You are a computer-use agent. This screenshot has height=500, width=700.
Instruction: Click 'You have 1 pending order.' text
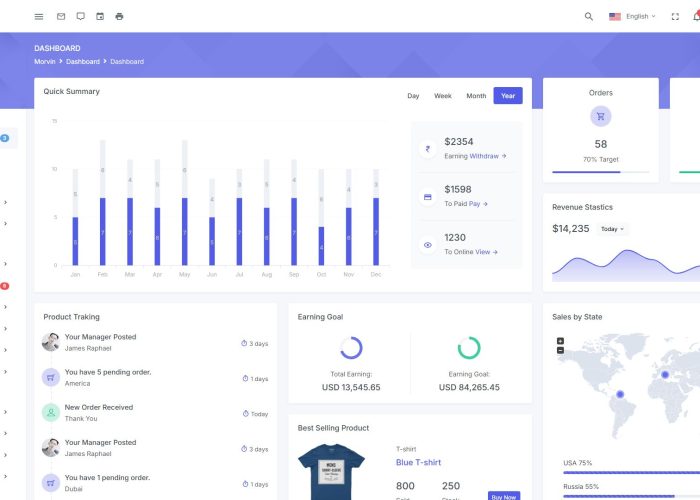[x=107, y=477]
